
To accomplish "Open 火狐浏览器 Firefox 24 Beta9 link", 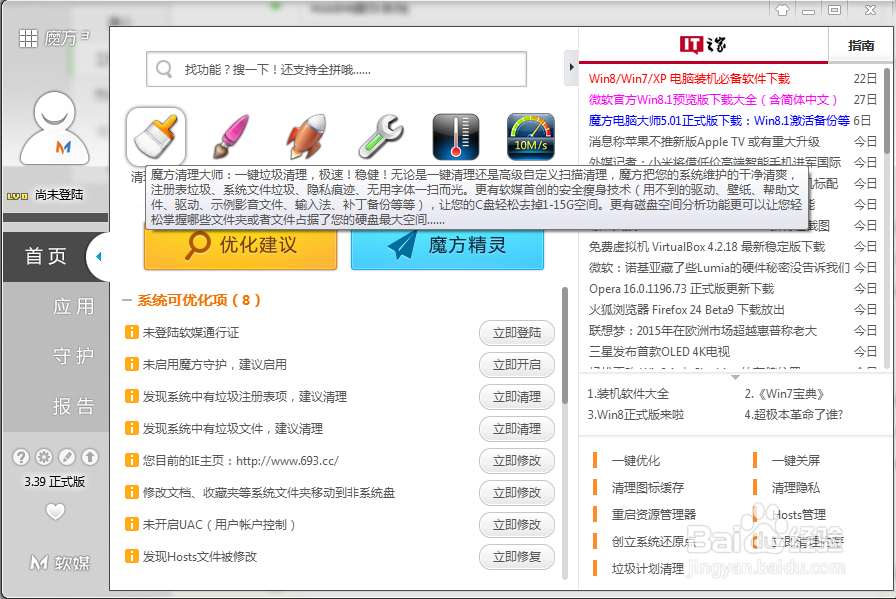I will 687,310.
